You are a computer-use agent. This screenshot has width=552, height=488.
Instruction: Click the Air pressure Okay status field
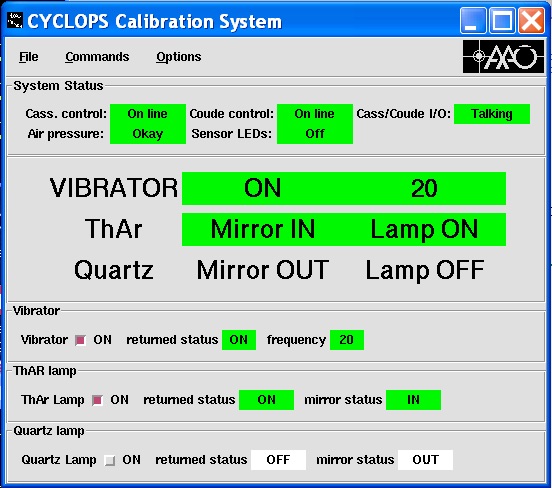tap(148, 134)
